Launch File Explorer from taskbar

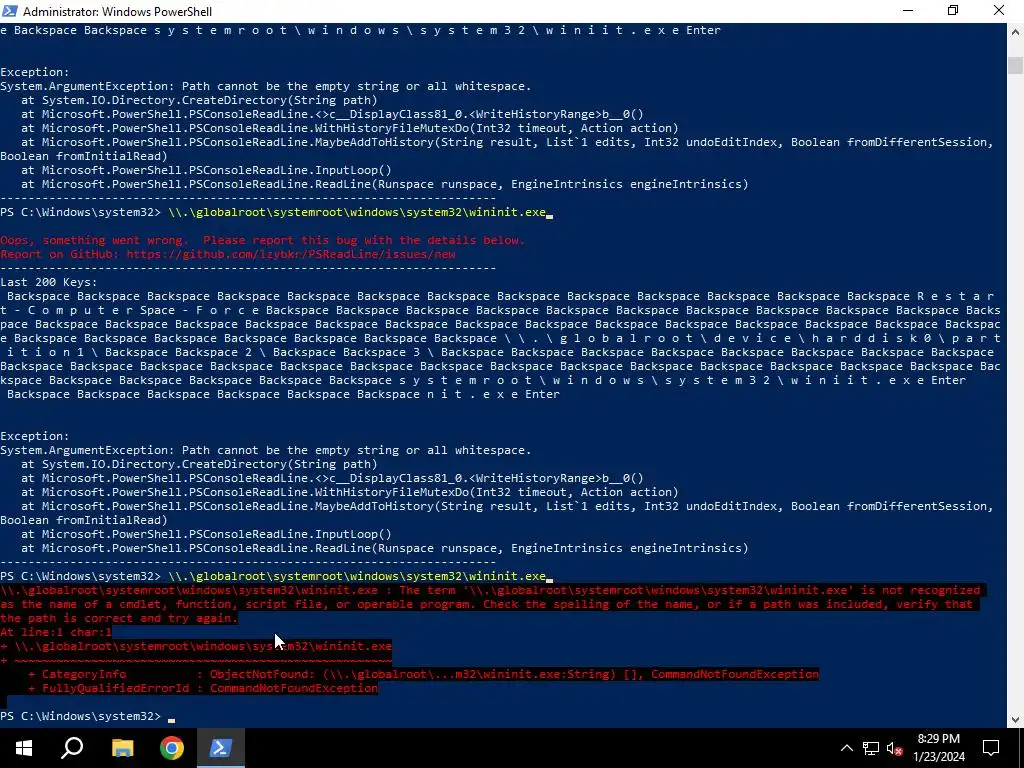[122, 748]
